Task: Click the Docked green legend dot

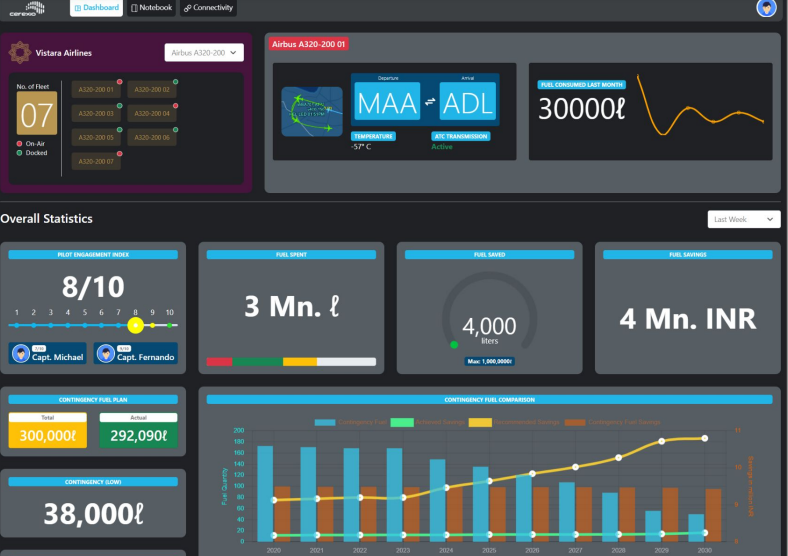Action: coord(20,153)
